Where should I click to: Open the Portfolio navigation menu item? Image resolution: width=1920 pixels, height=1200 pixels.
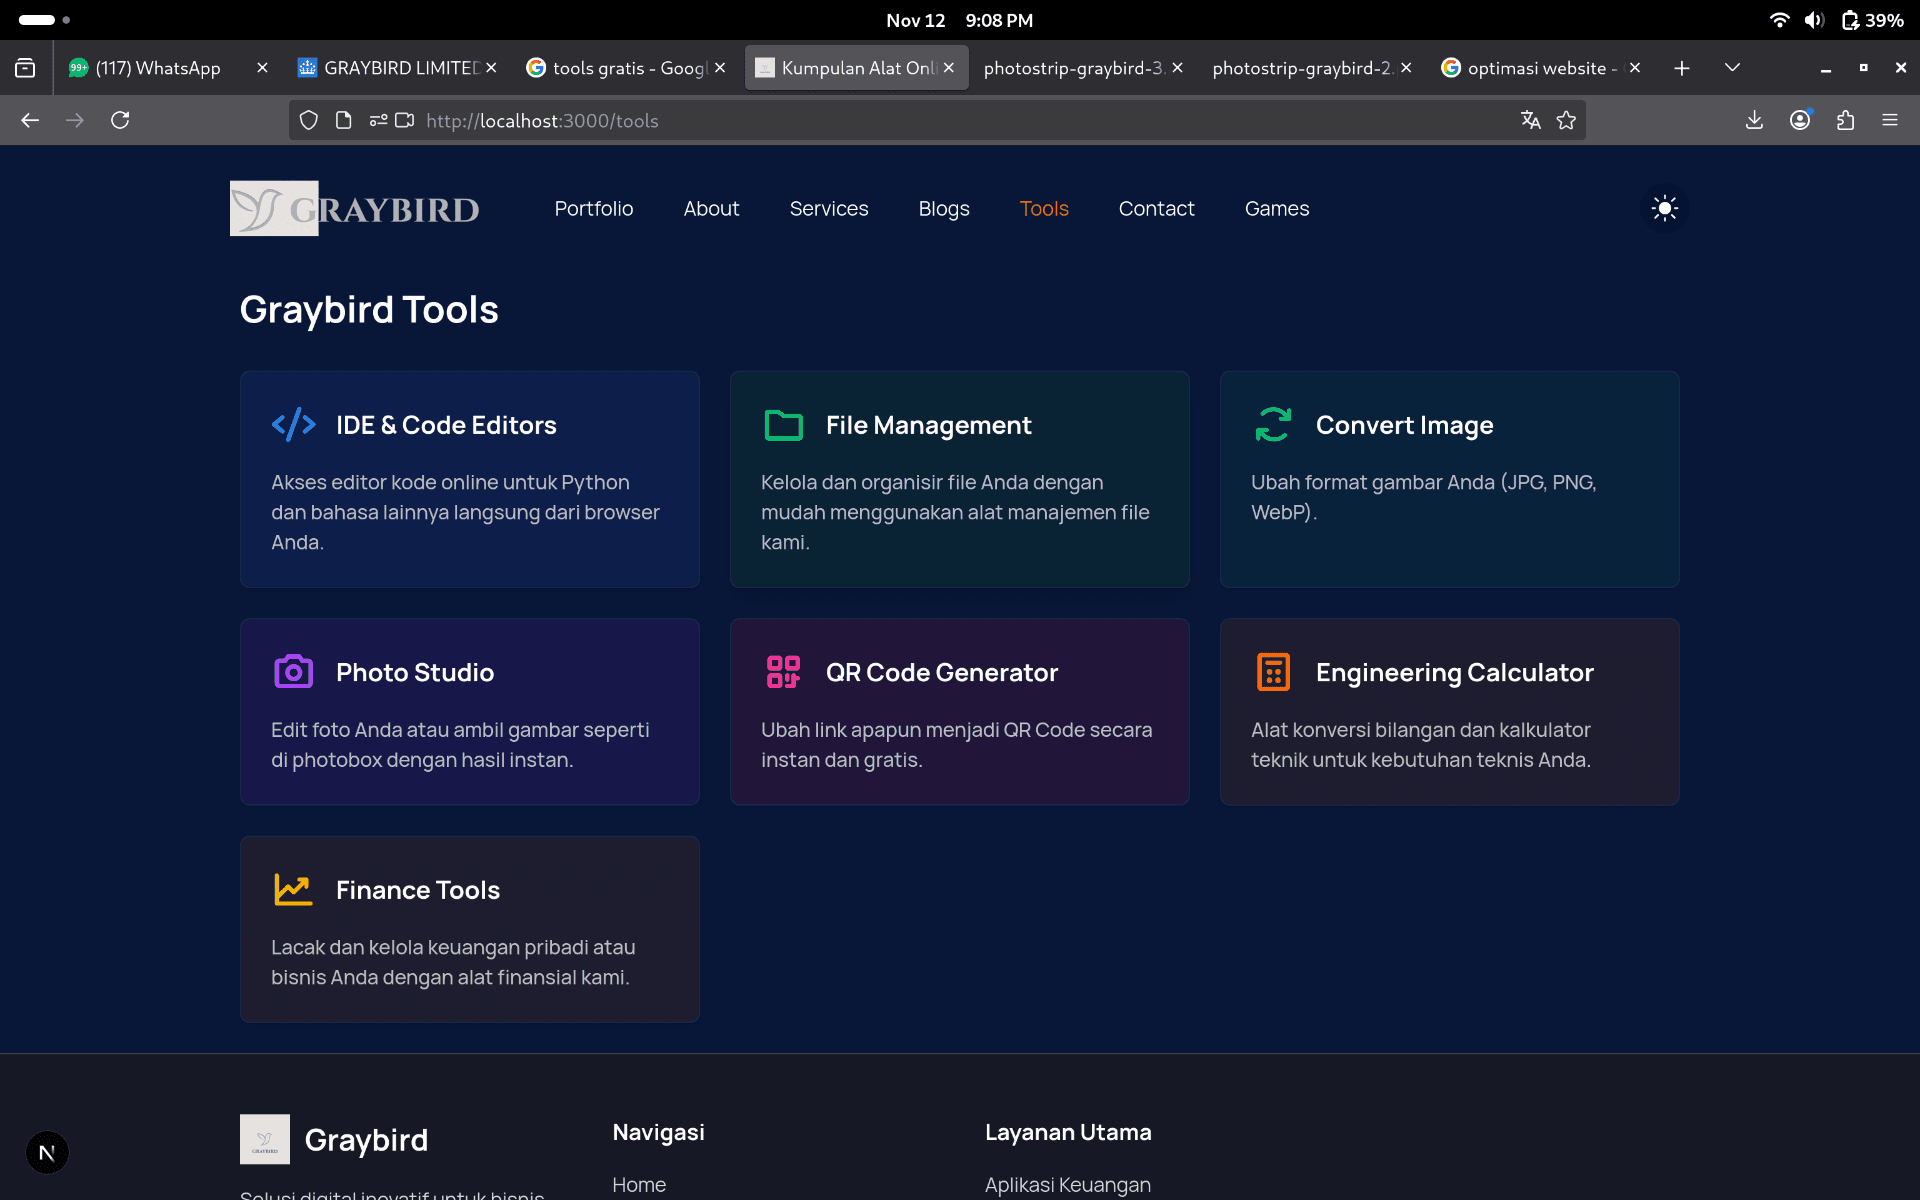pyautogui.click(x=593, y=208)
